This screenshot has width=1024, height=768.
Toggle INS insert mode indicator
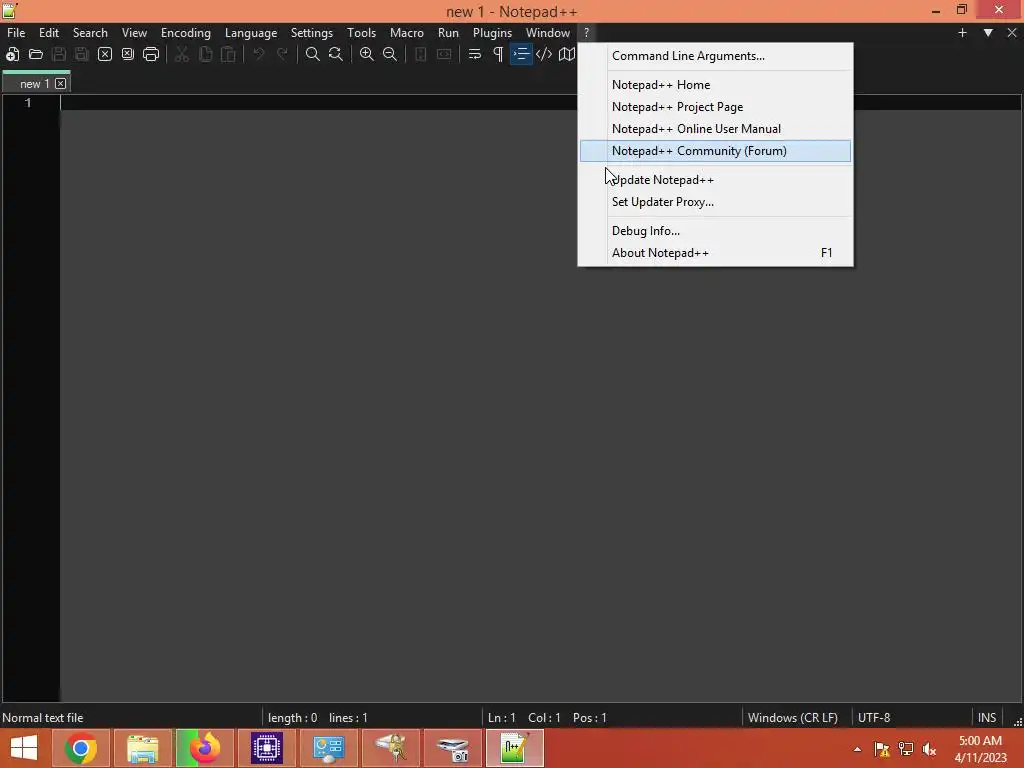(x=987, y=718)
